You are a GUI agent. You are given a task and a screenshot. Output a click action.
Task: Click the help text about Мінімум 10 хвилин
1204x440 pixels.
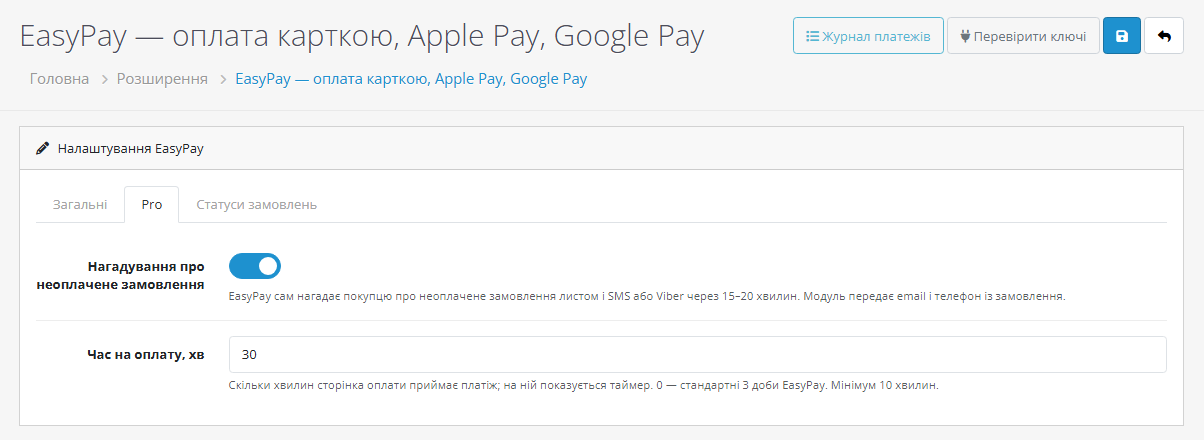point(584,385)
